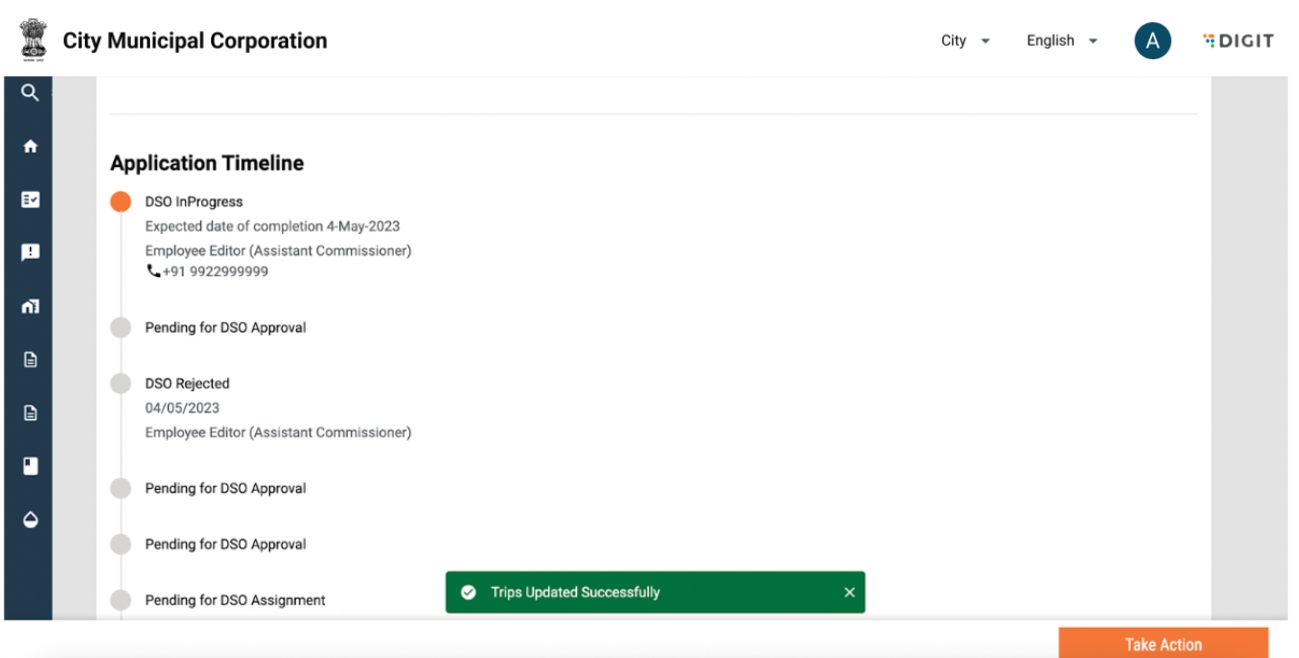Open the English language dropdown
The width and height of the screenshot is (1299, 658).
(1061, 41)
